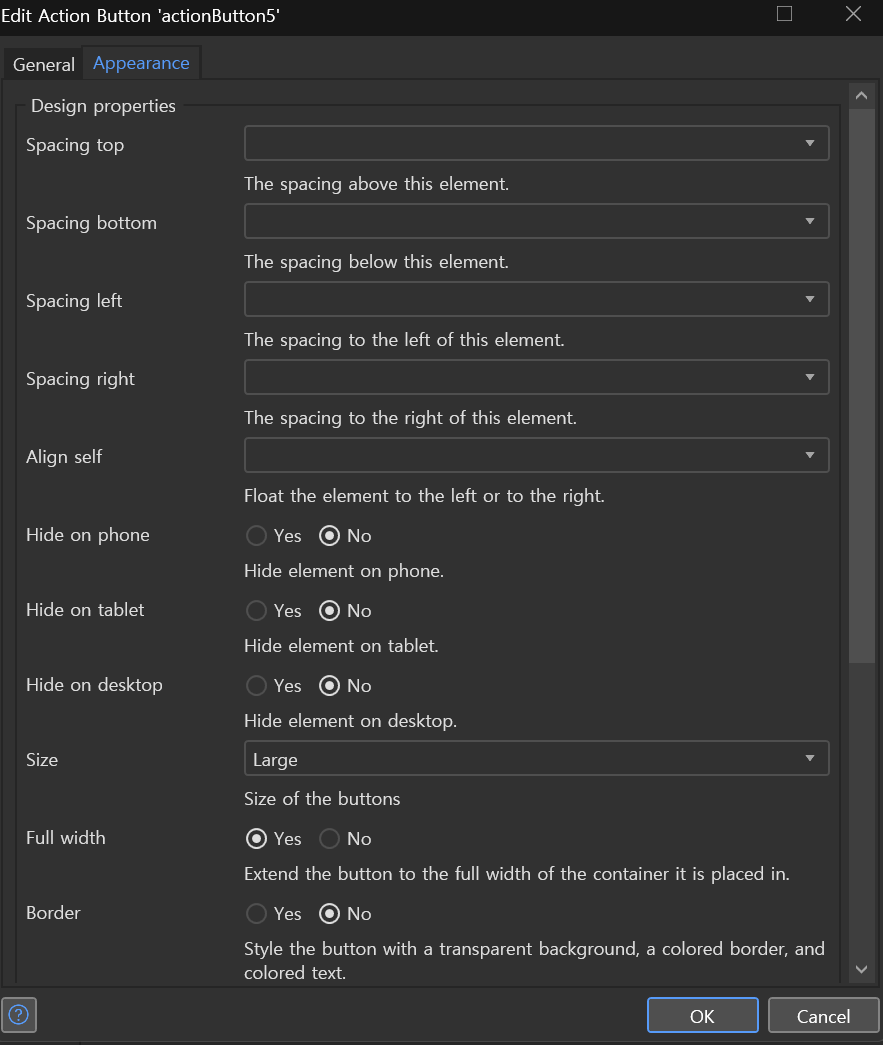Screen dimensions: 883x1045
Task: Click the 'Design properties' group heading
Action: pyautogui.click(x=103, y=106)
